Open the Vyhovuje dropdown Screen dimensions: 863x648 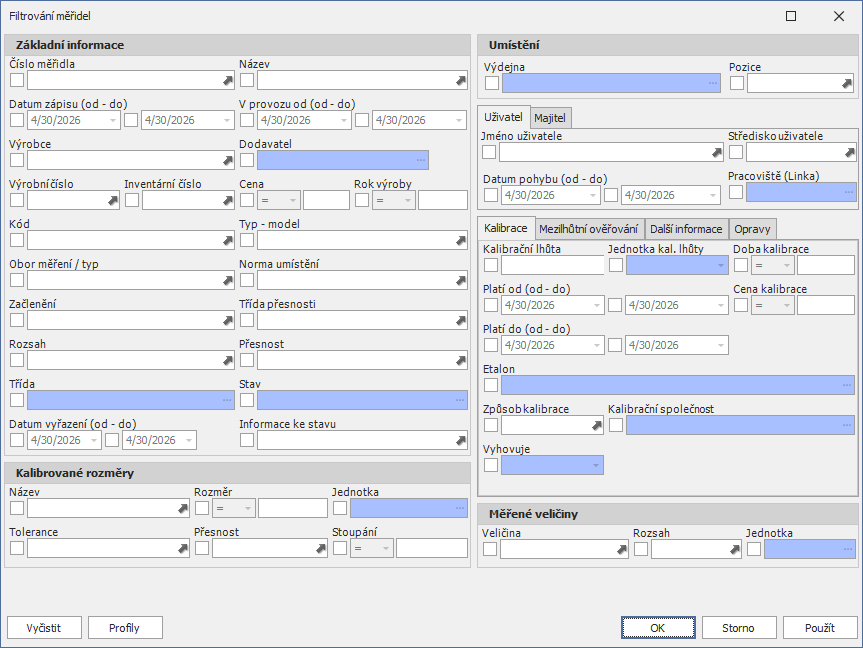click(x=596, y=465)
